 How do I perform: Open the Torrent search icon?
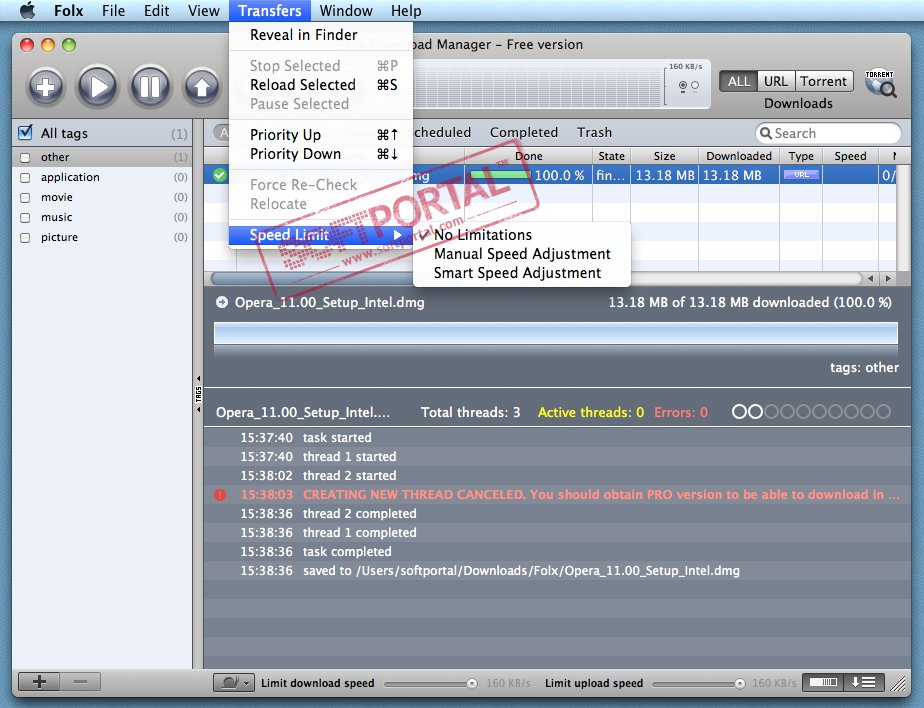pos(880,83)
